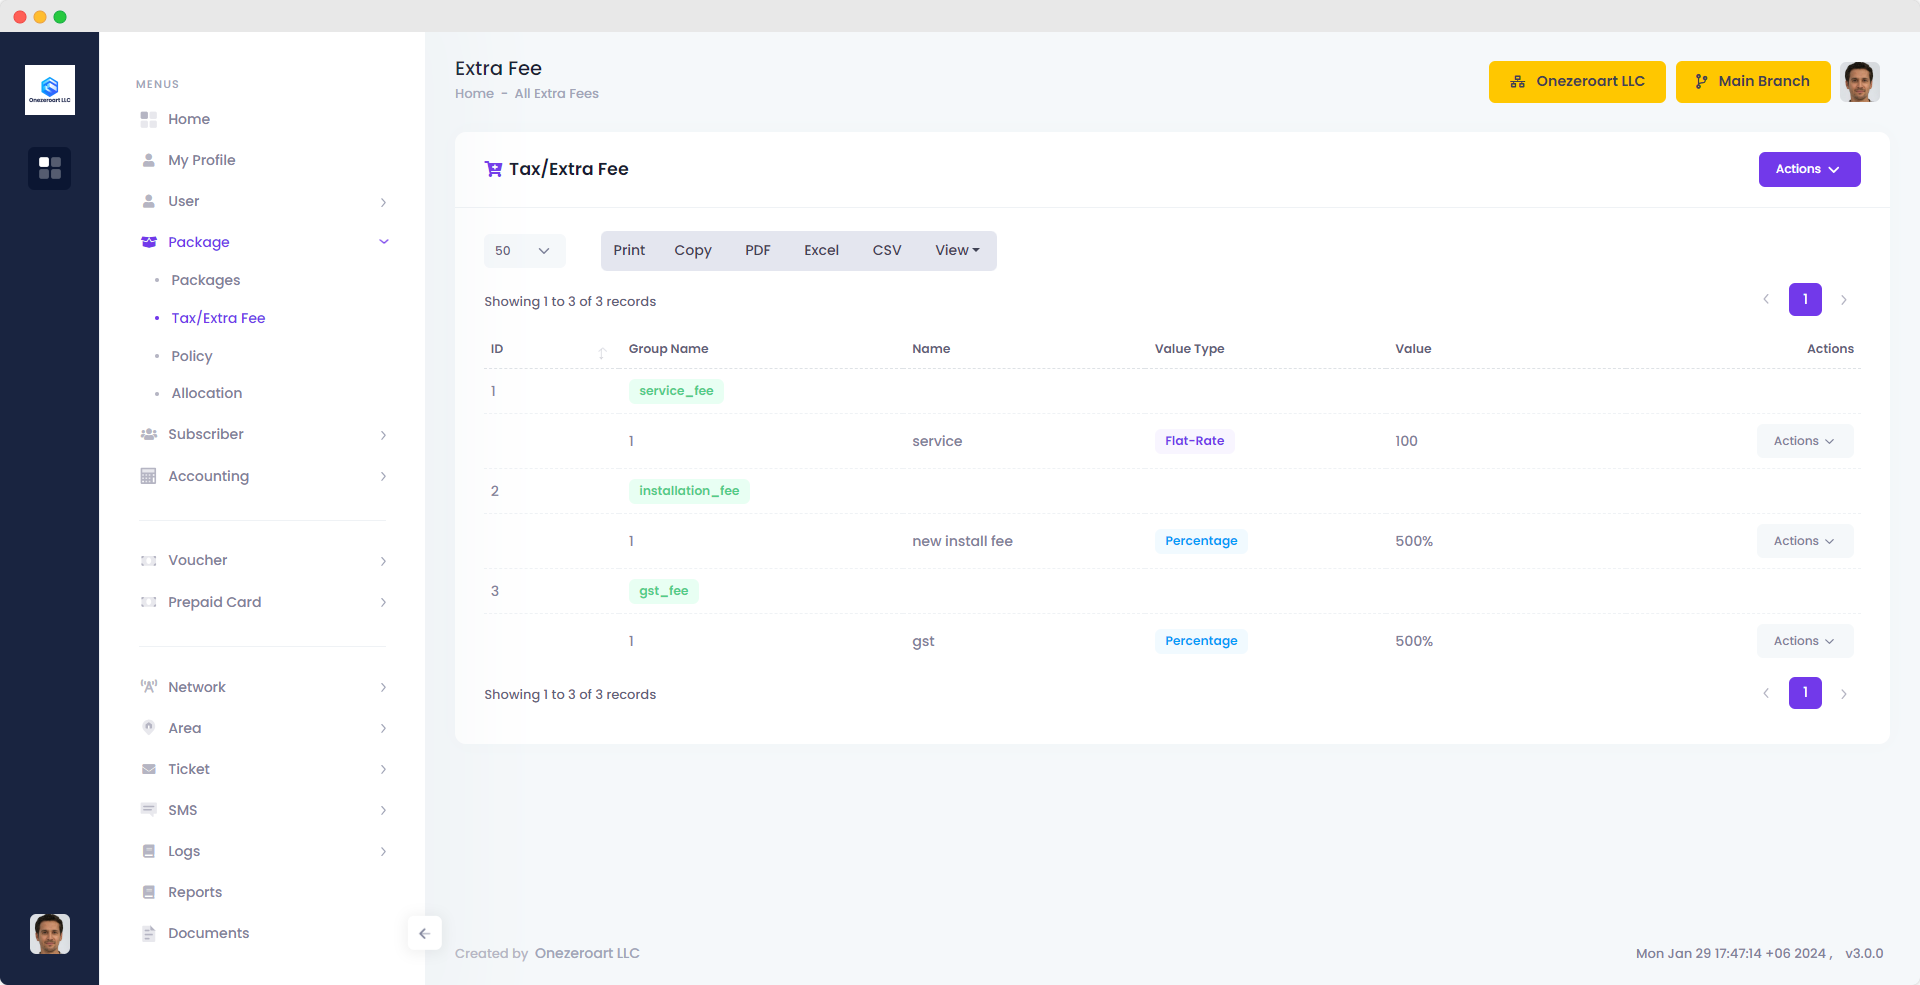Click the cart icon beside the Tax/Extra Fee title
The image size is (1920, 985).
pyautogui.click(x=494, y=169)
